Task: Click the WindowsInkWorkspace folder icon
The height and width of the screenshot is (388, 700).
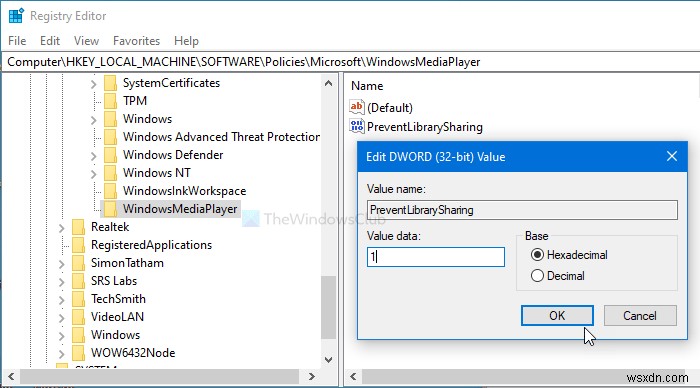Action: (110, 191)
